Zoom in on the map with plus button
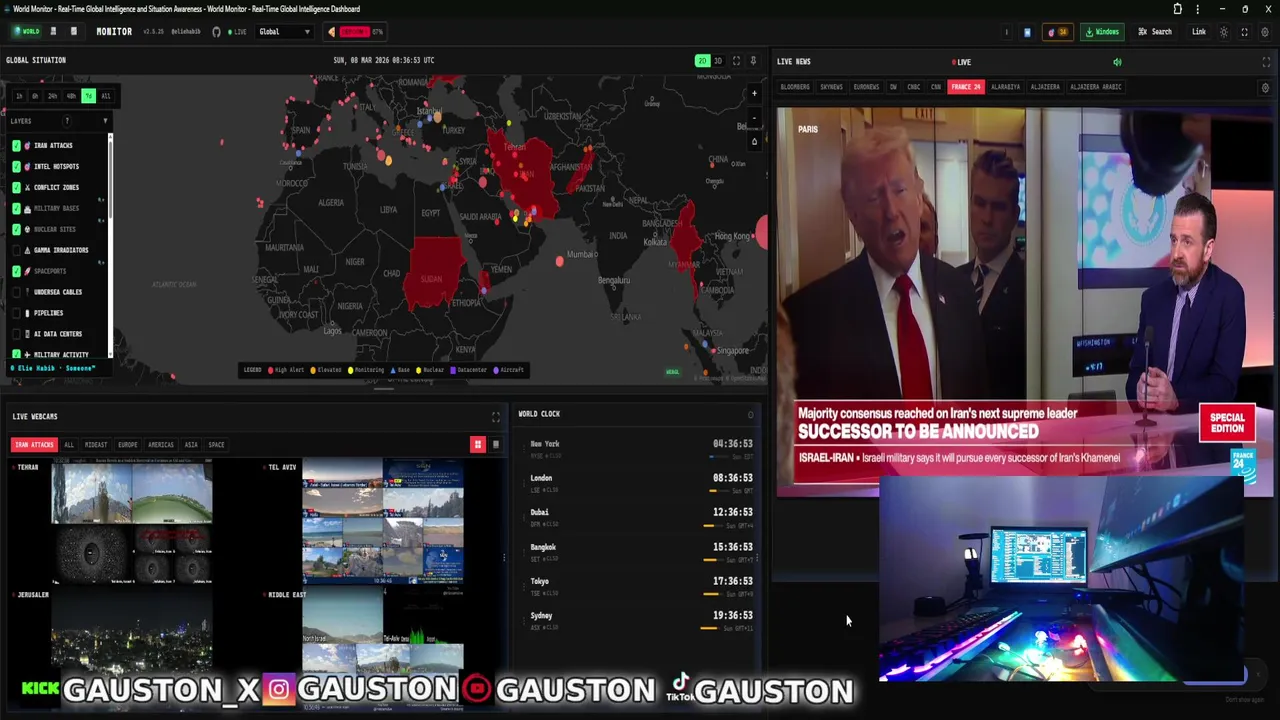Image resolution: width=1280 pixels, height=720 pixels. [755, 94]
